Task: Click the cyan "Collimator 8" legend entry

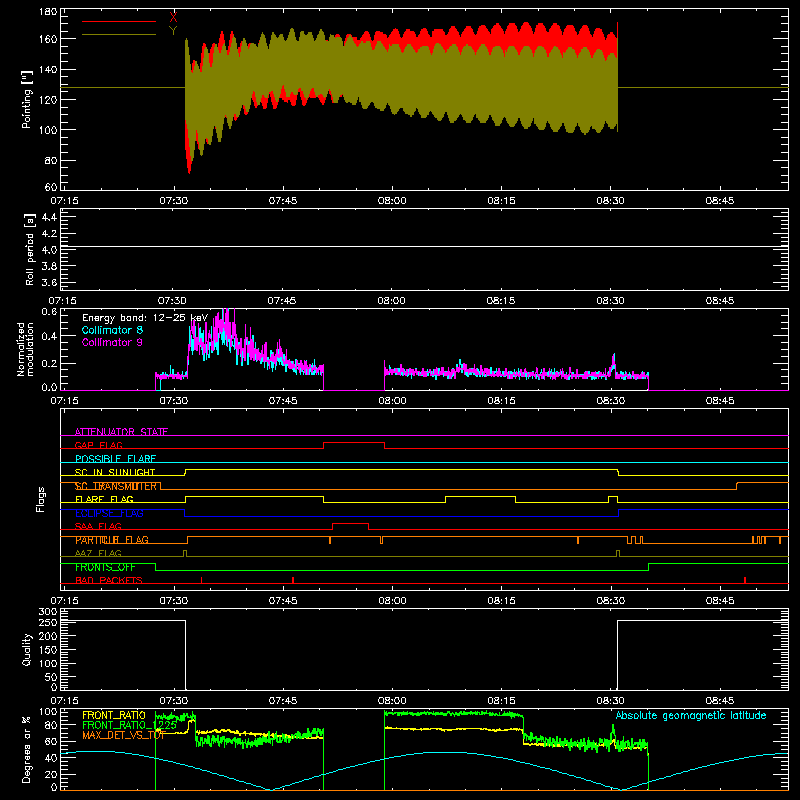Action: 112,330
